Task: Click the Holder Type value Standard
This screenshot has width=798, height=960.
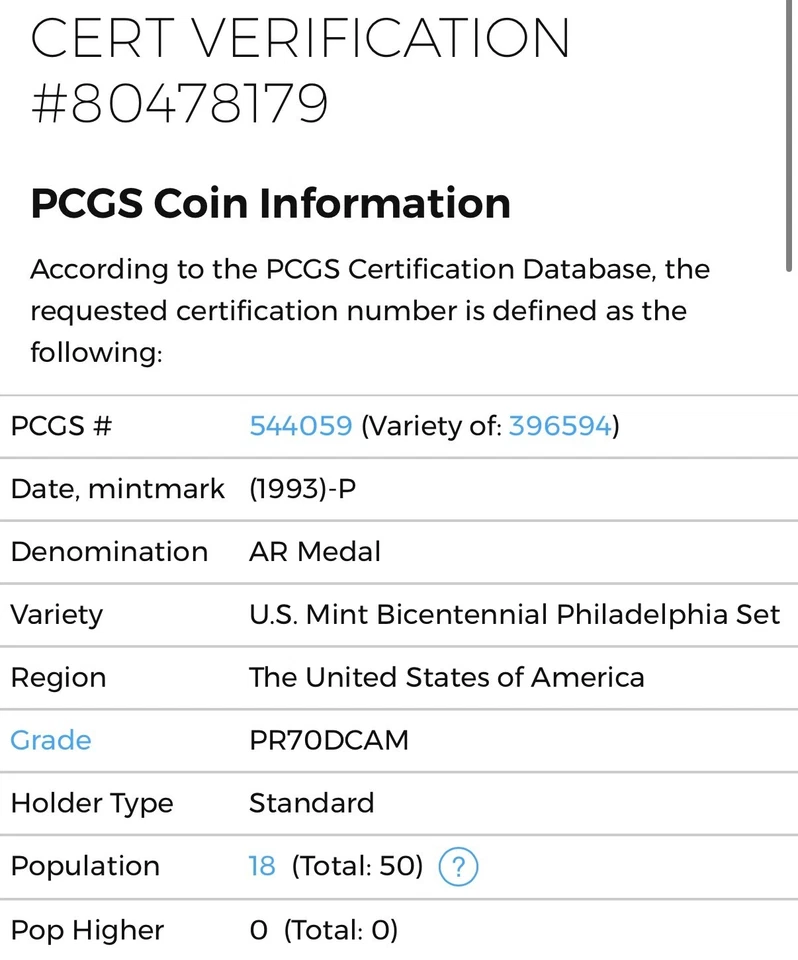Action: 312,803
